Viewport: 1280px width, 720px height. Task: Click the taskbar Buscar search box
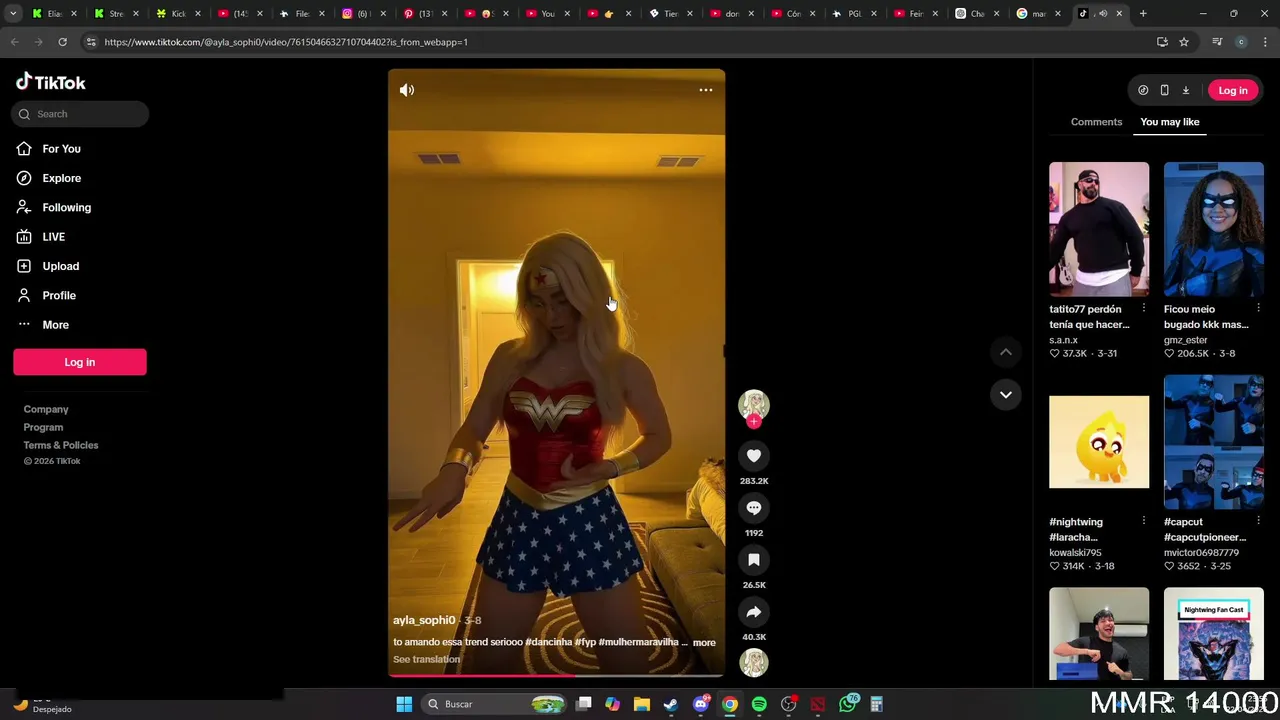(x=494, y=704)
